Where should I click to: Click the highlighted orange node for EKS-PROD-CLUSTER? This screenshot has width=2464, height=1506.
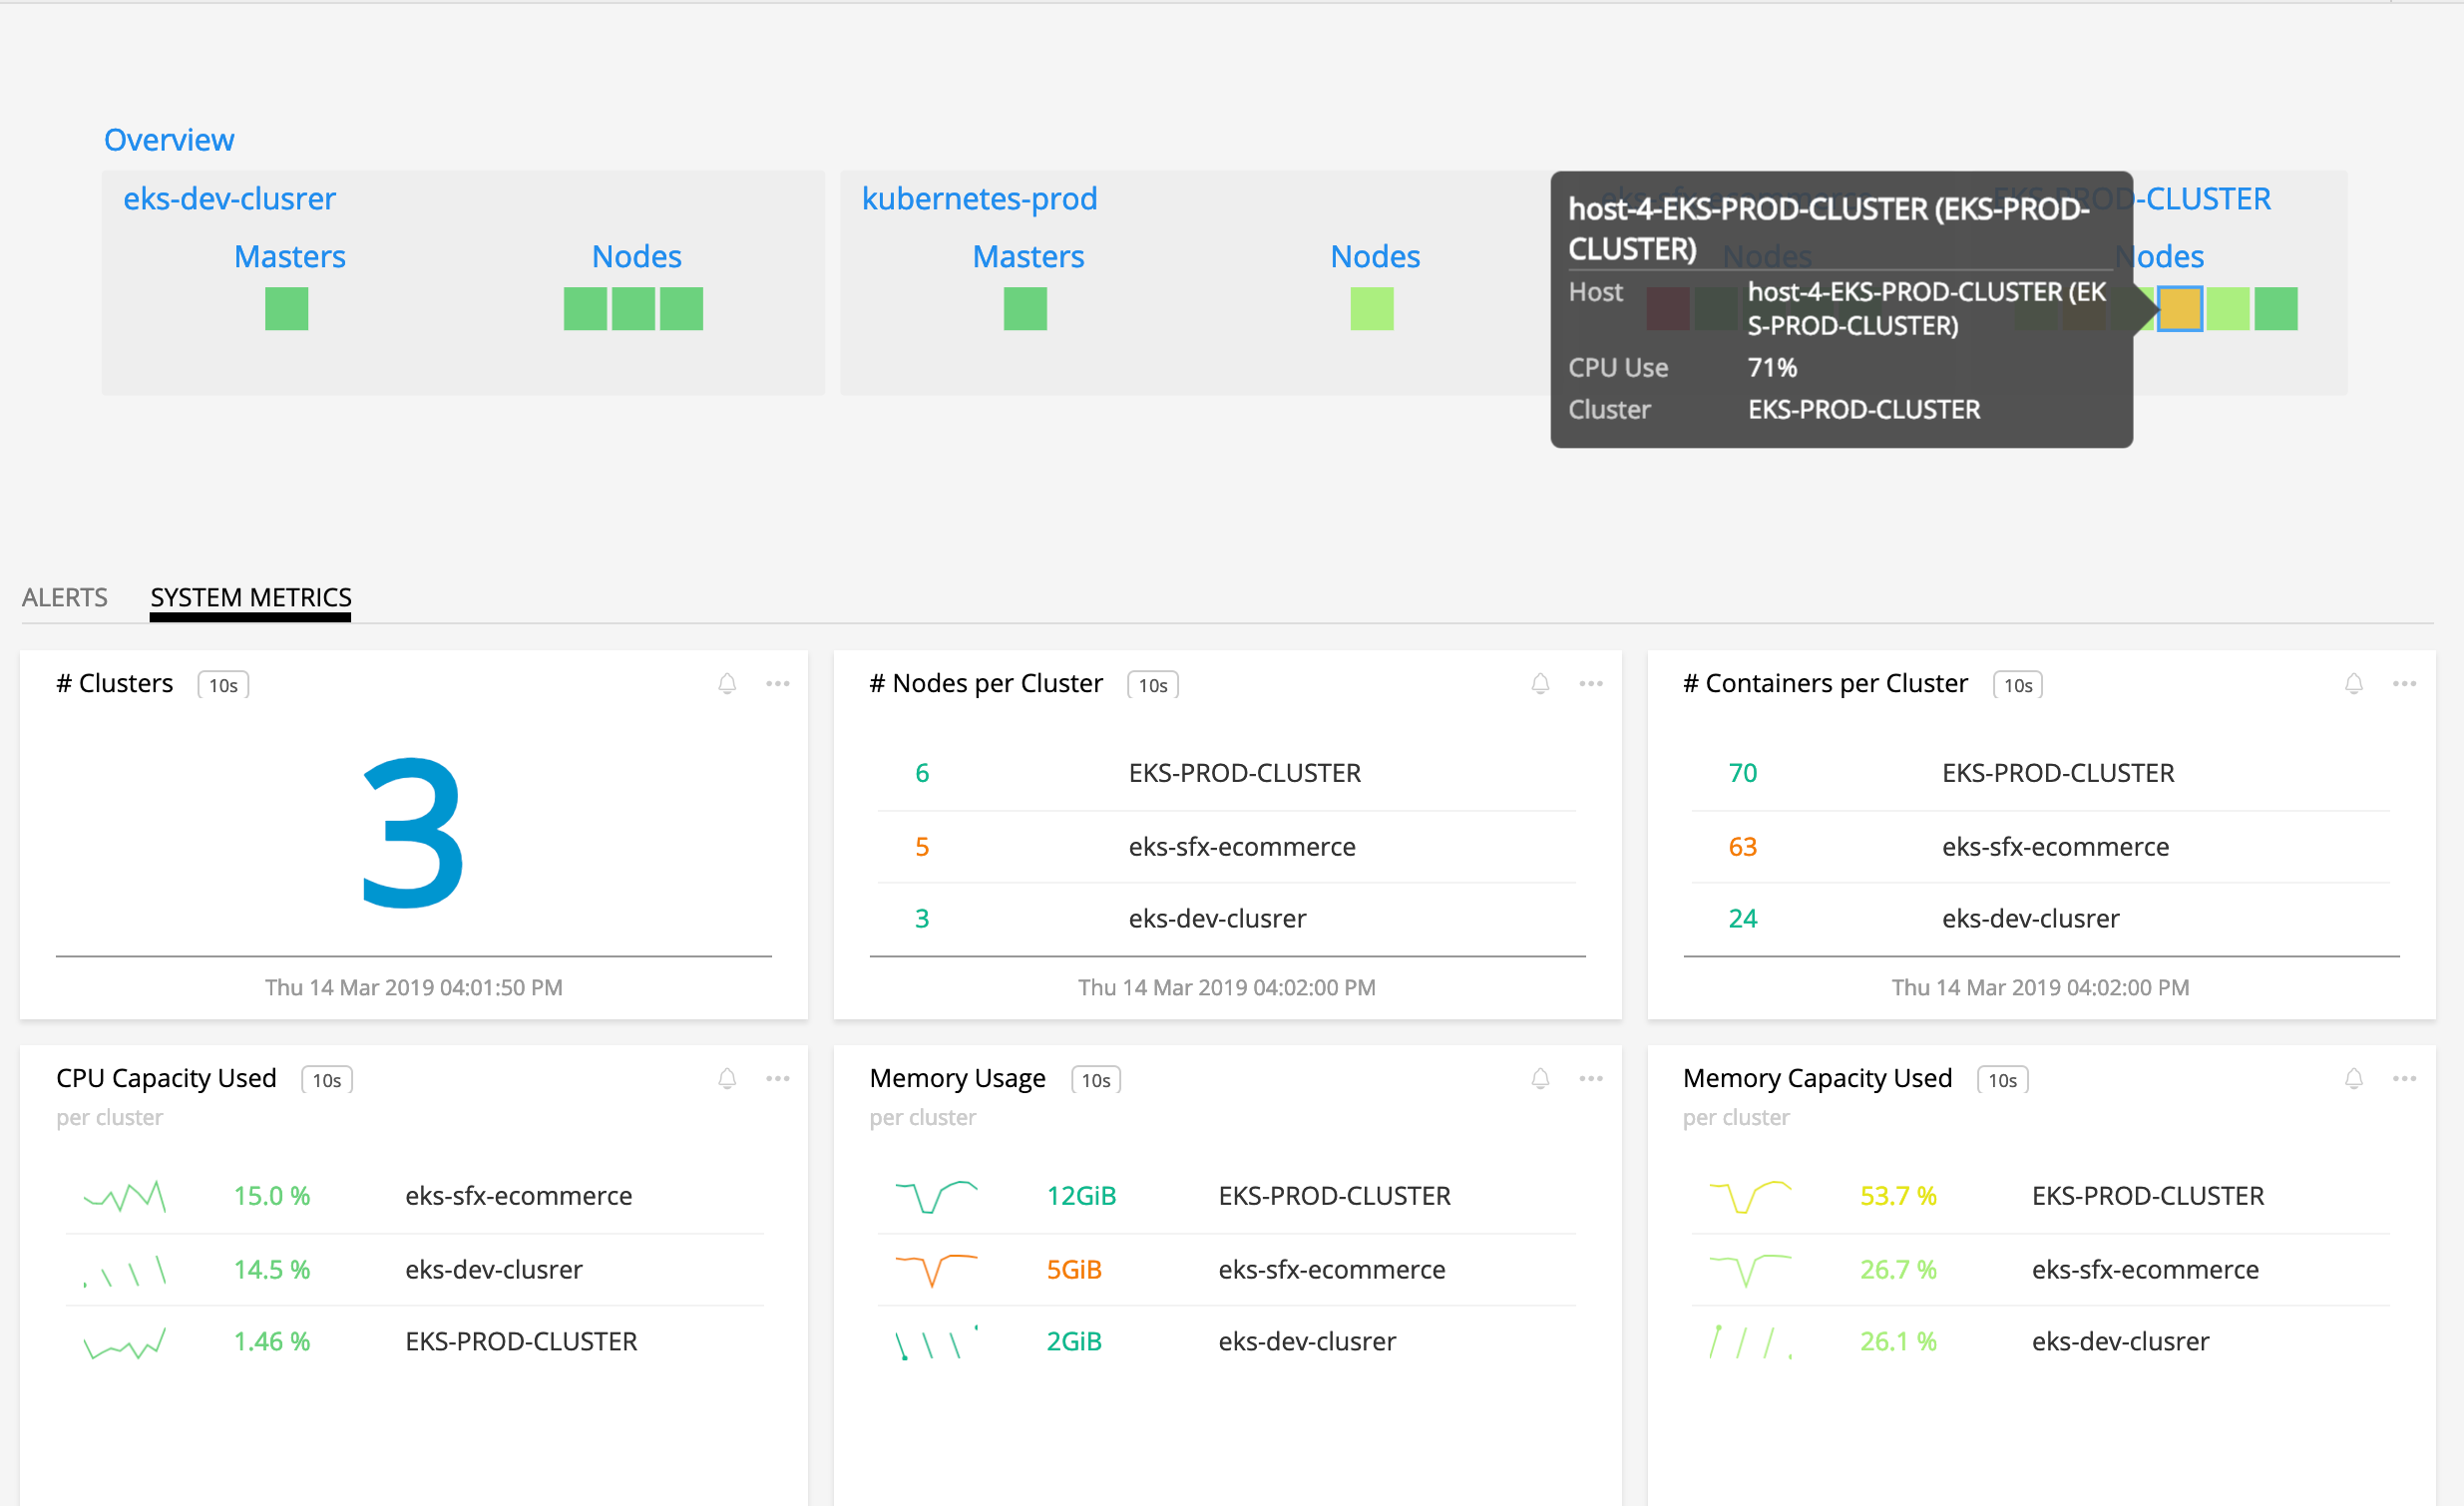click(2180, 309)
